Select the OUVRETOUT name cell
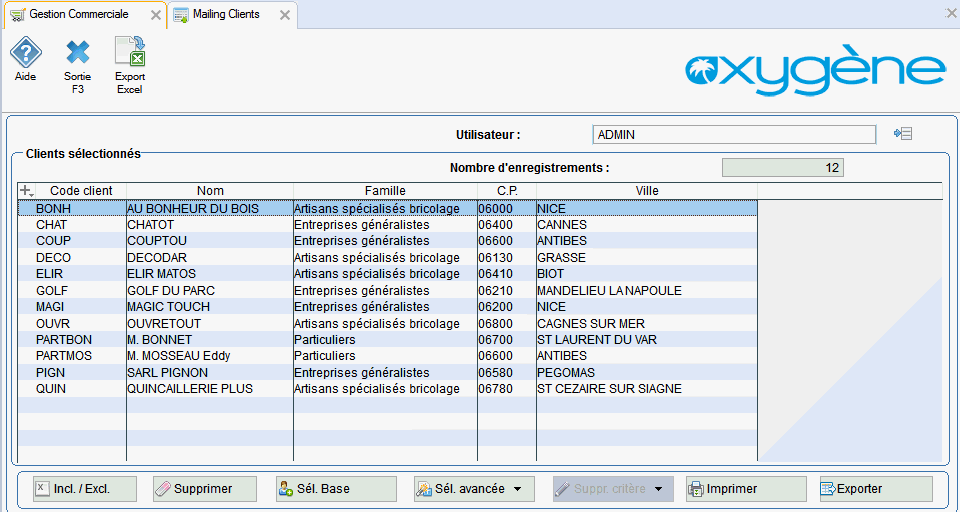 (210, 323)
